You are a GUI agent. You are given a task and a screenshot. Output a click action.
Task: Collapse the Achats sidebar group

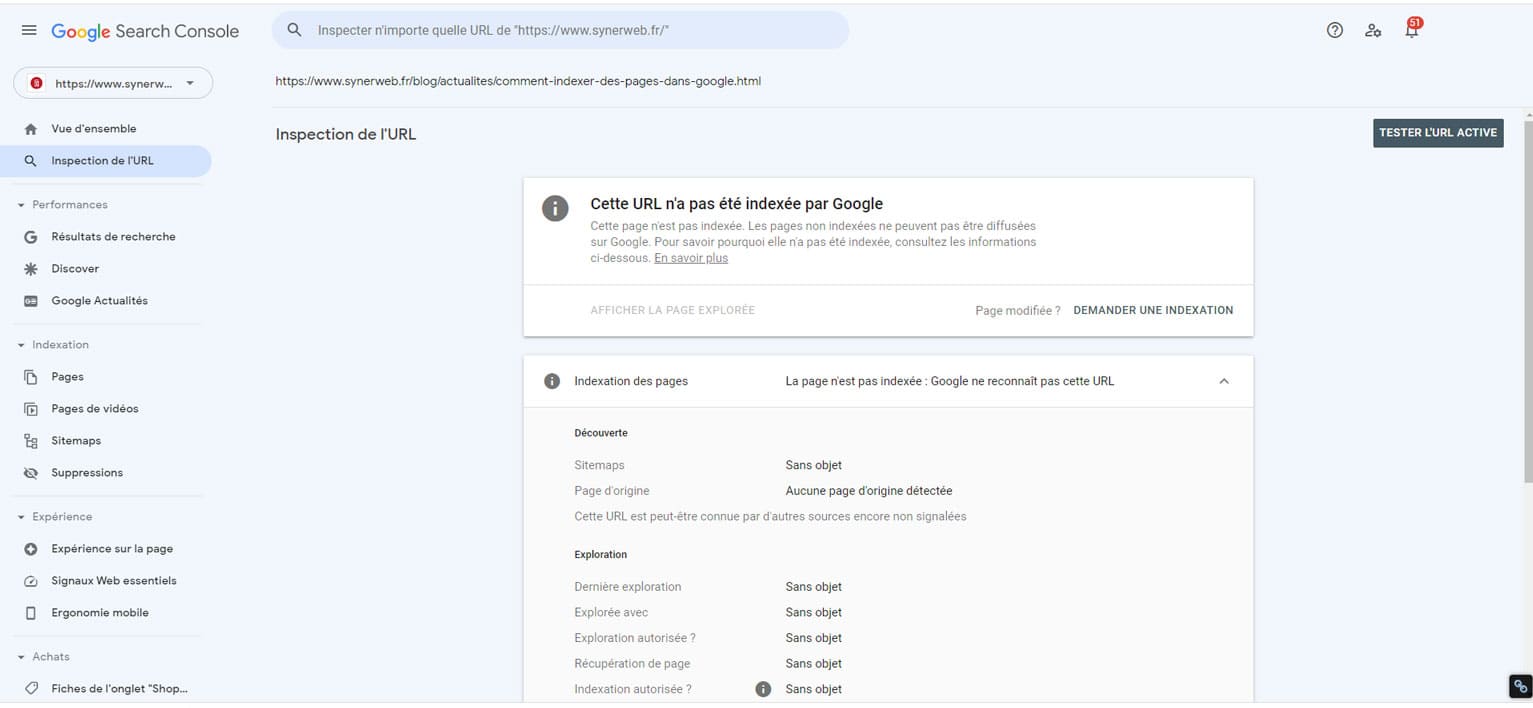tap(21, 657)
